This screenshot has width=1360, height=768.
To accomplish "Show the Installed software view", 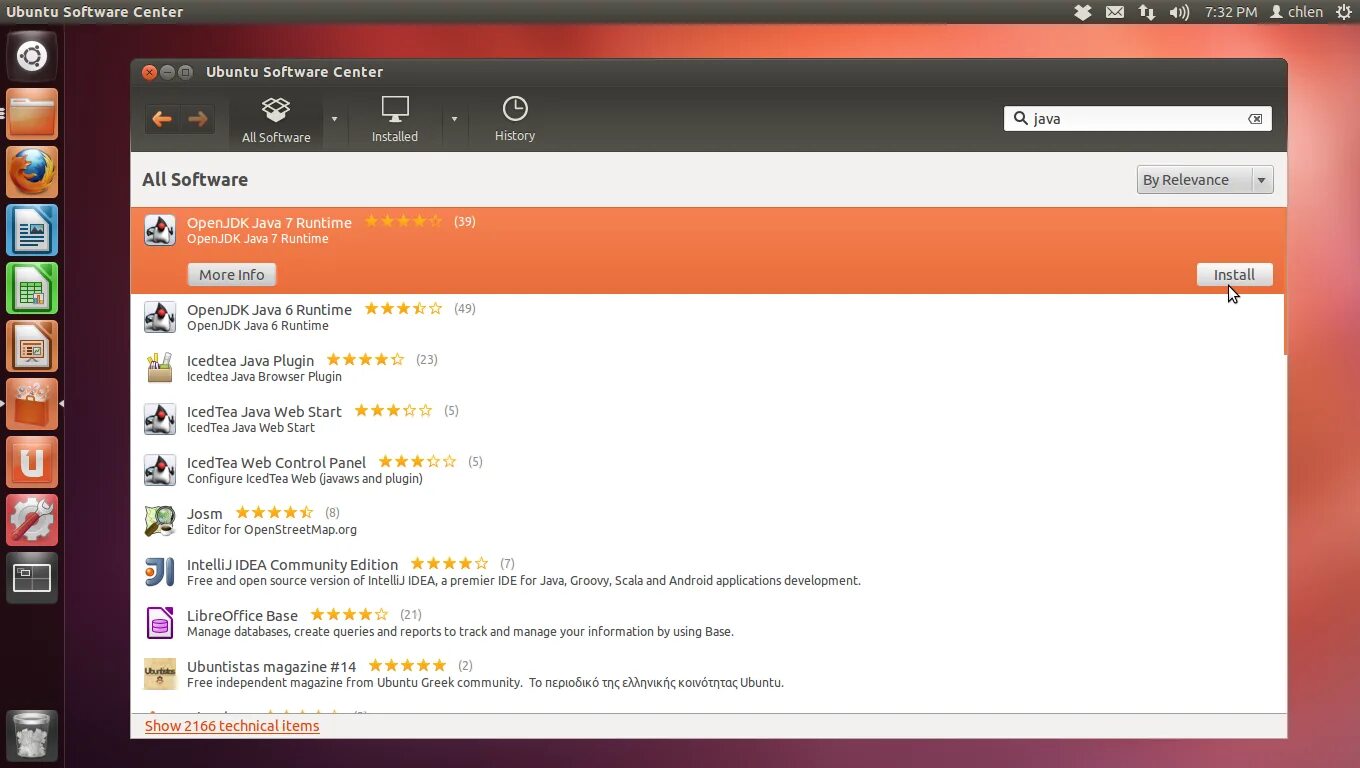I will (395, 120).
